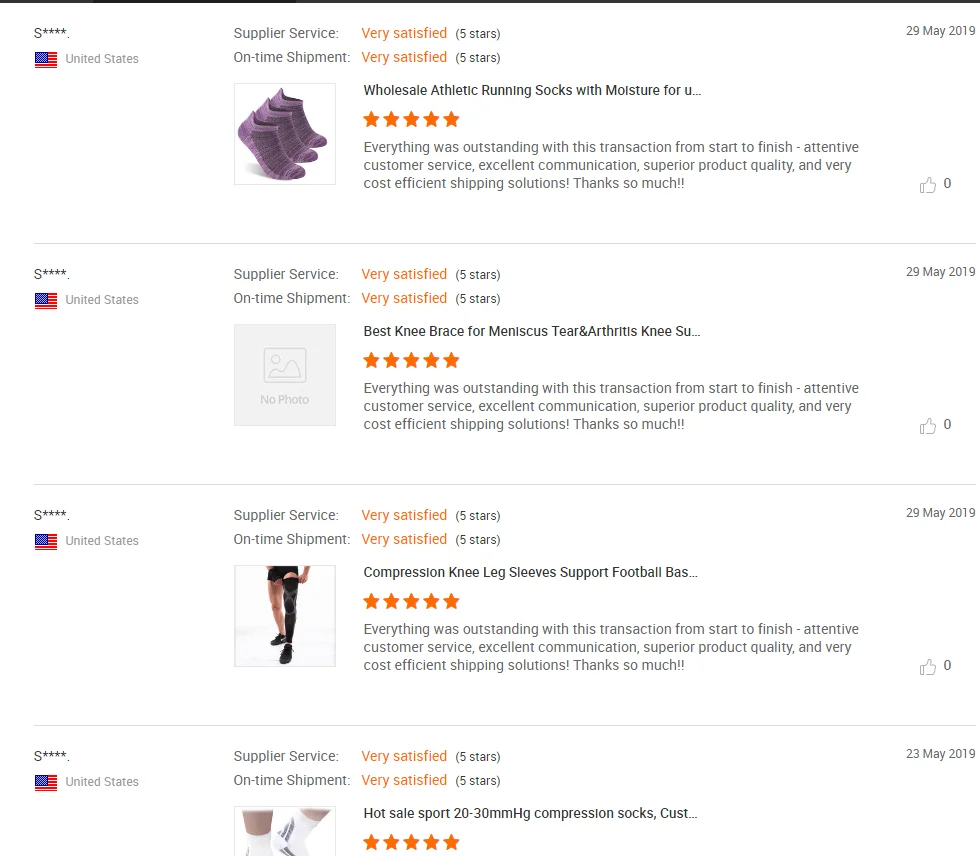The height and width of the screenshot is (856, 980).
Task: Open Best Knee Brace for Meniscus Tear link
Action: click(x=532, y=331)
